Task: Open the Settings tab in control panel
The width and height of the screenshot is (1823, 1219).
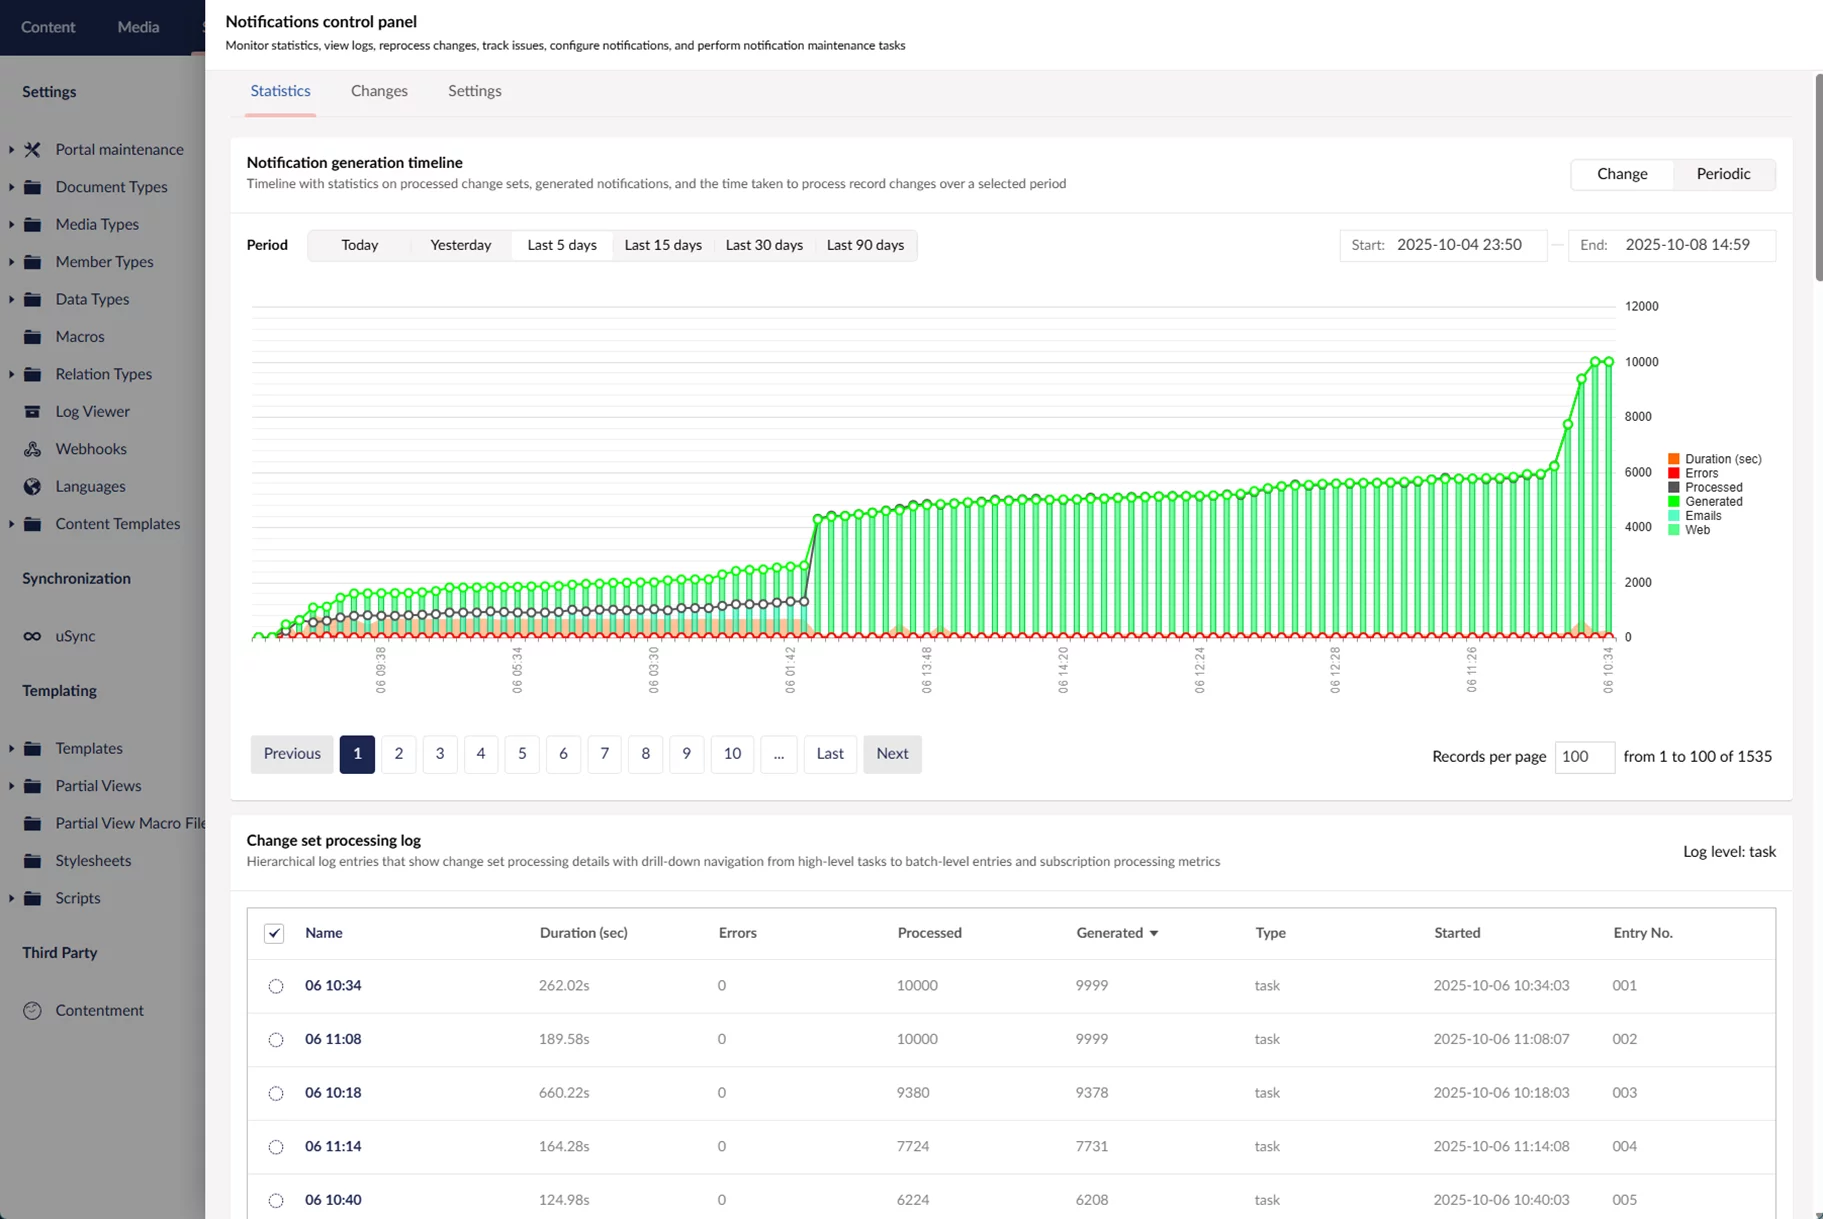Action: click(x=474, y=91)
